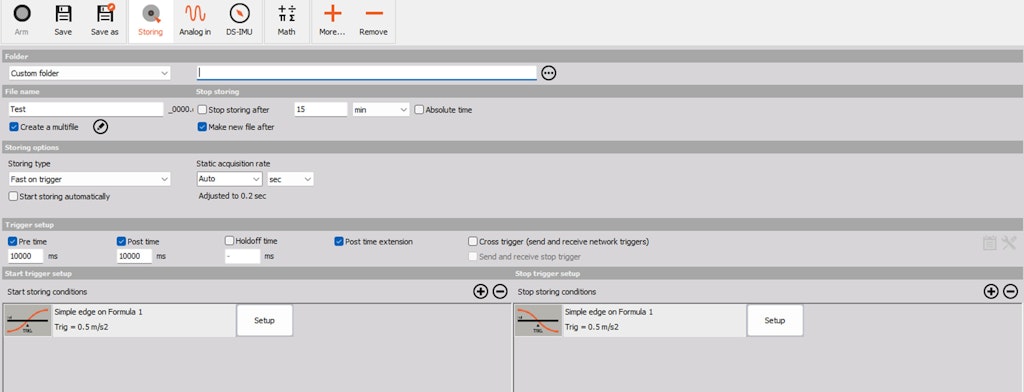
Task: Toggle the Pre time checkbox
Action: pos(13,241)
